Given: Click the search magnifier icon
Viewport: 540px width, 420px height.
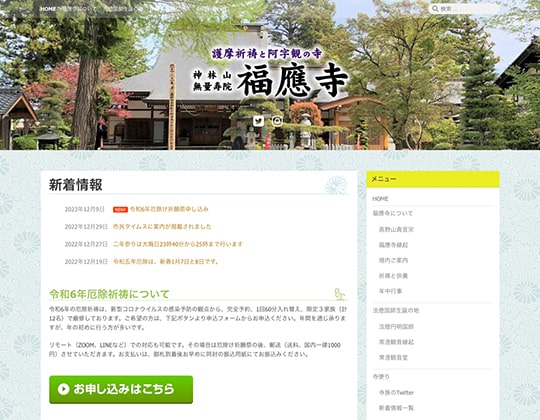Looking at the screenshot, I should pos(435,9).
